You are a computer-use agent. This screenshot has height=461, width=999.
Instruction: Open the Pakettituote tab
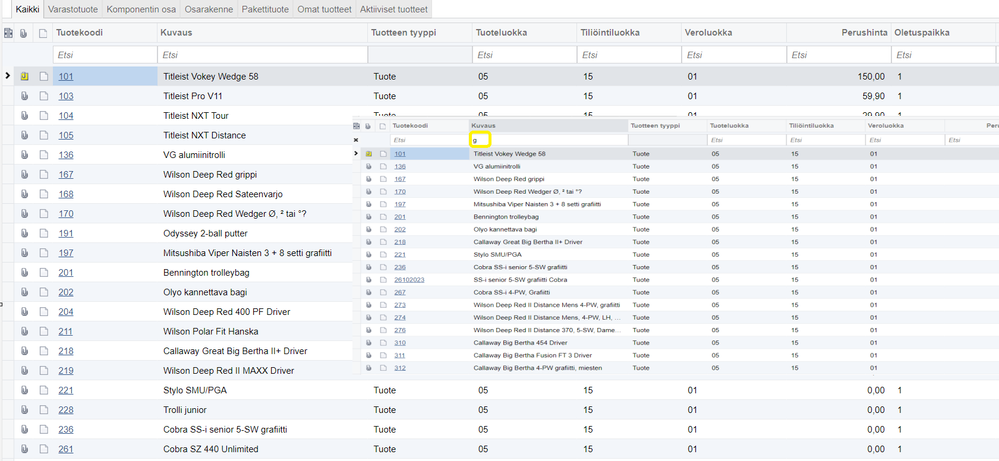pos(265,10)
